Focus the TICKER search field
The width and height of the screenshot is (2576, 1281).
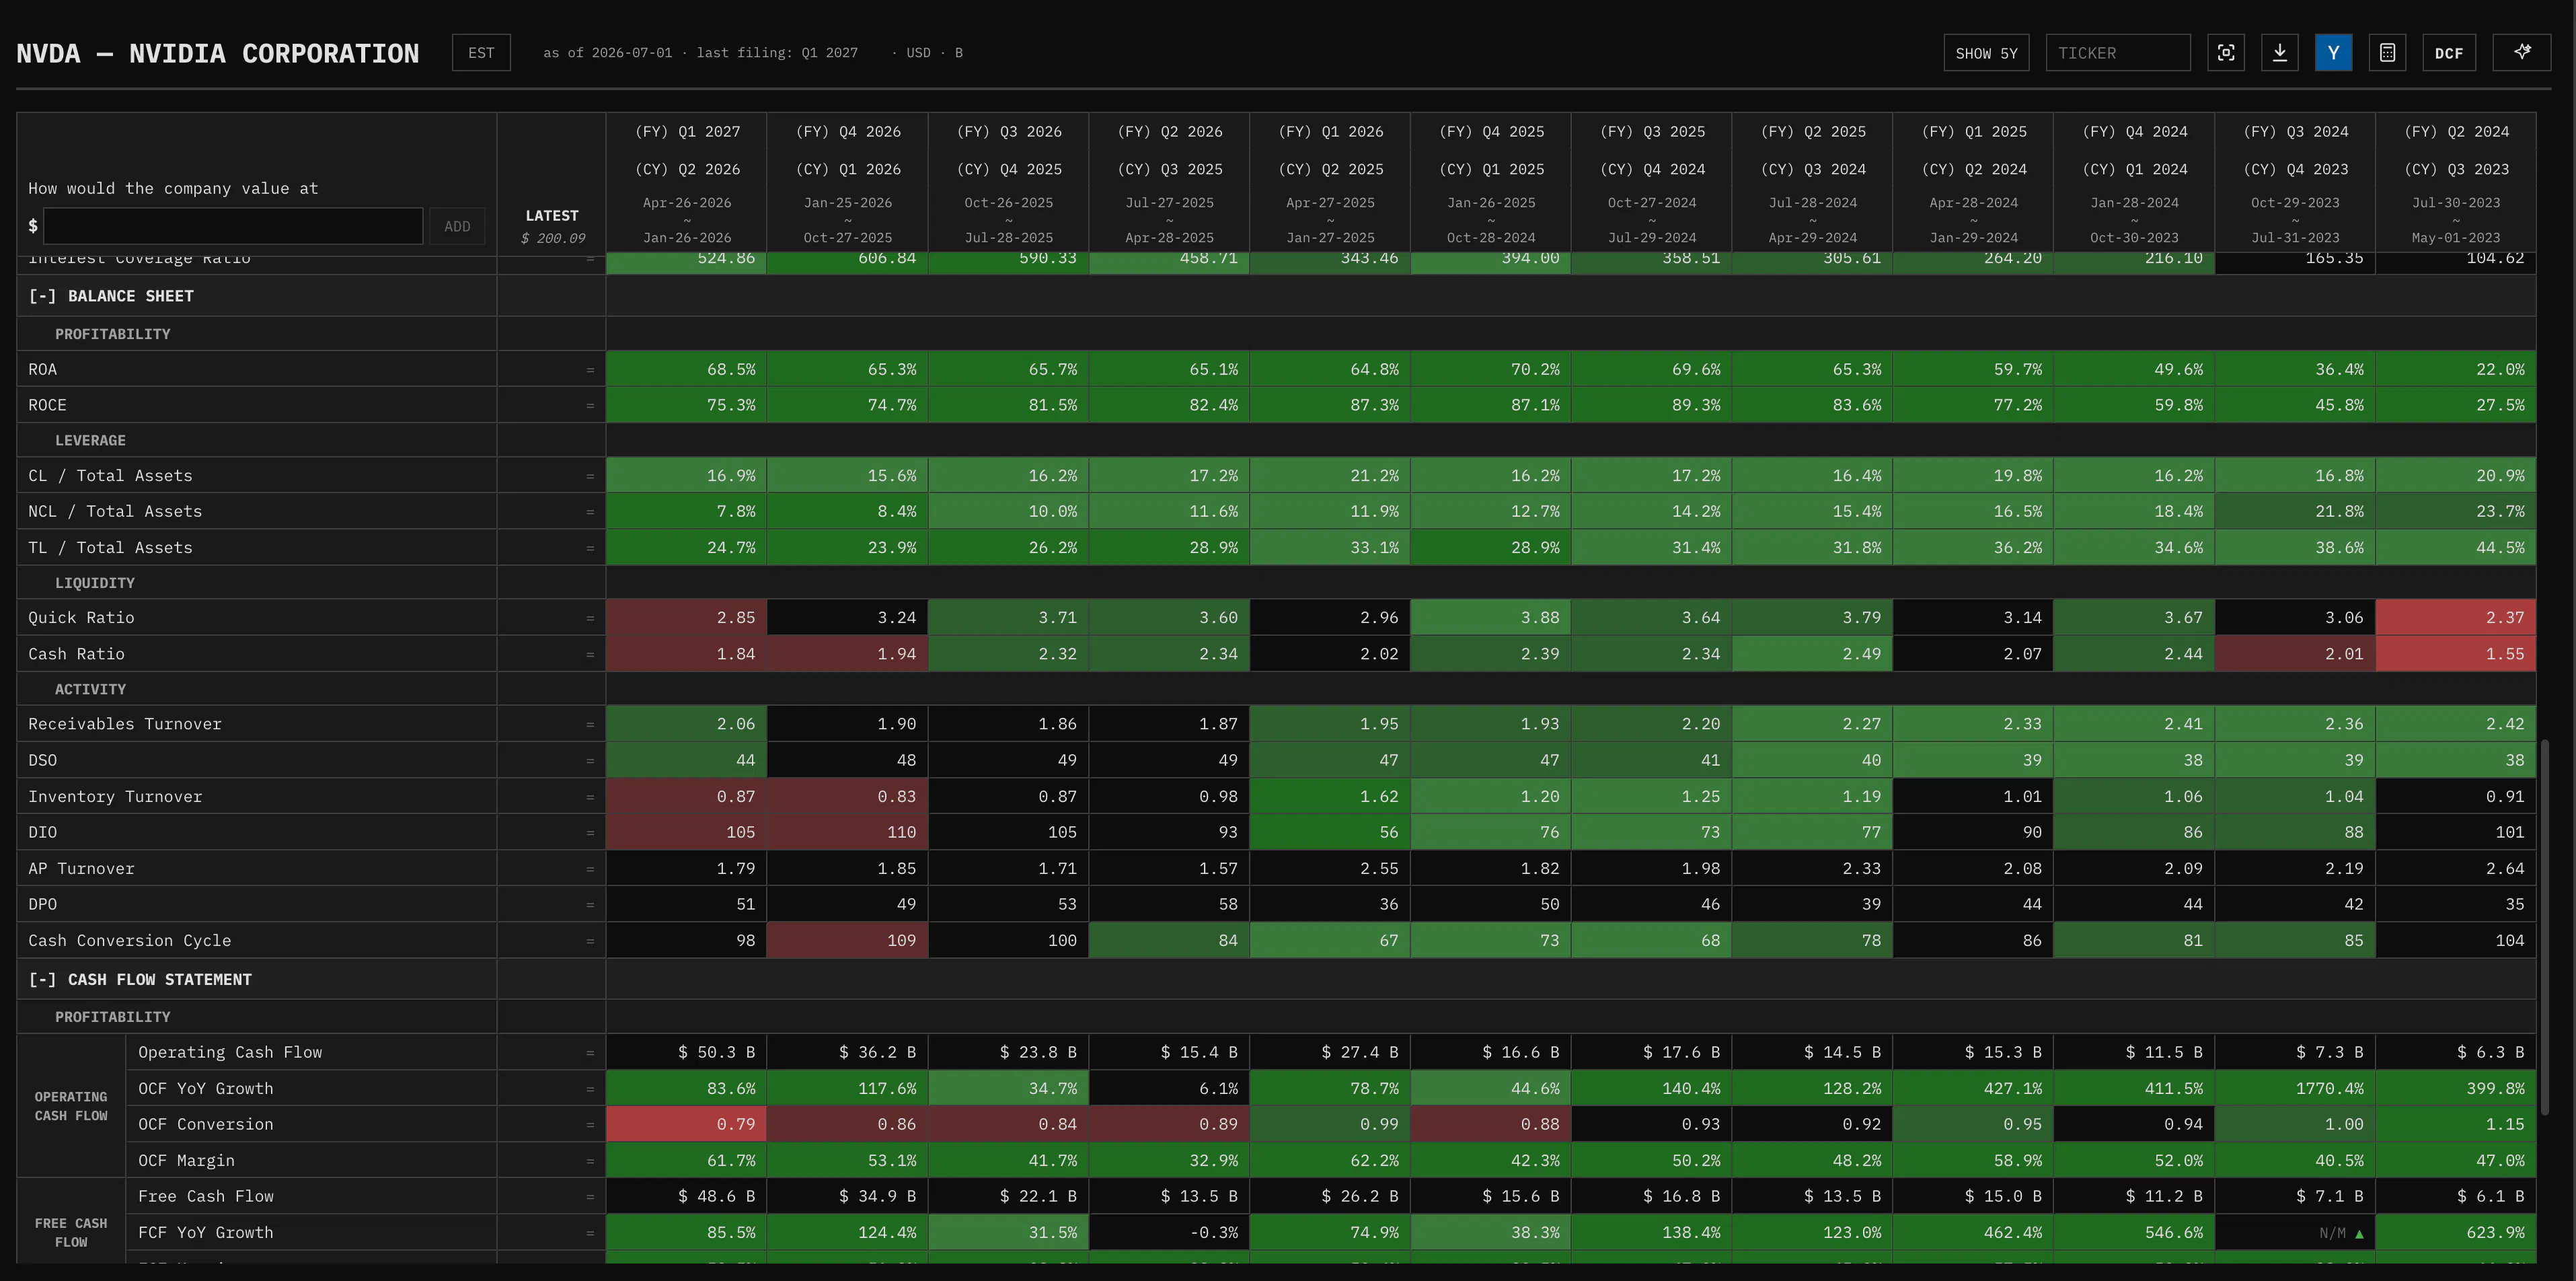coord(2118,53)
